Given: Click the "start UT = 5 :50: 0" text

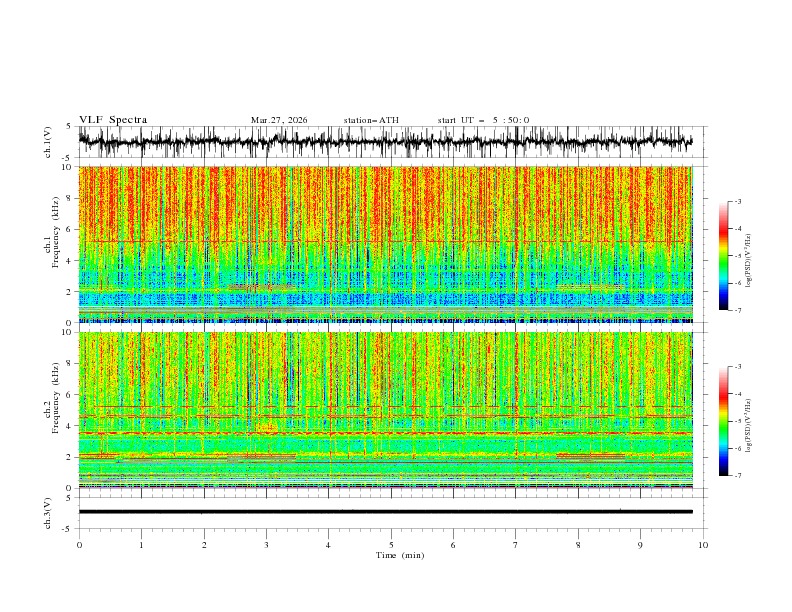Looking at the screenshot, I should (483, 120).
